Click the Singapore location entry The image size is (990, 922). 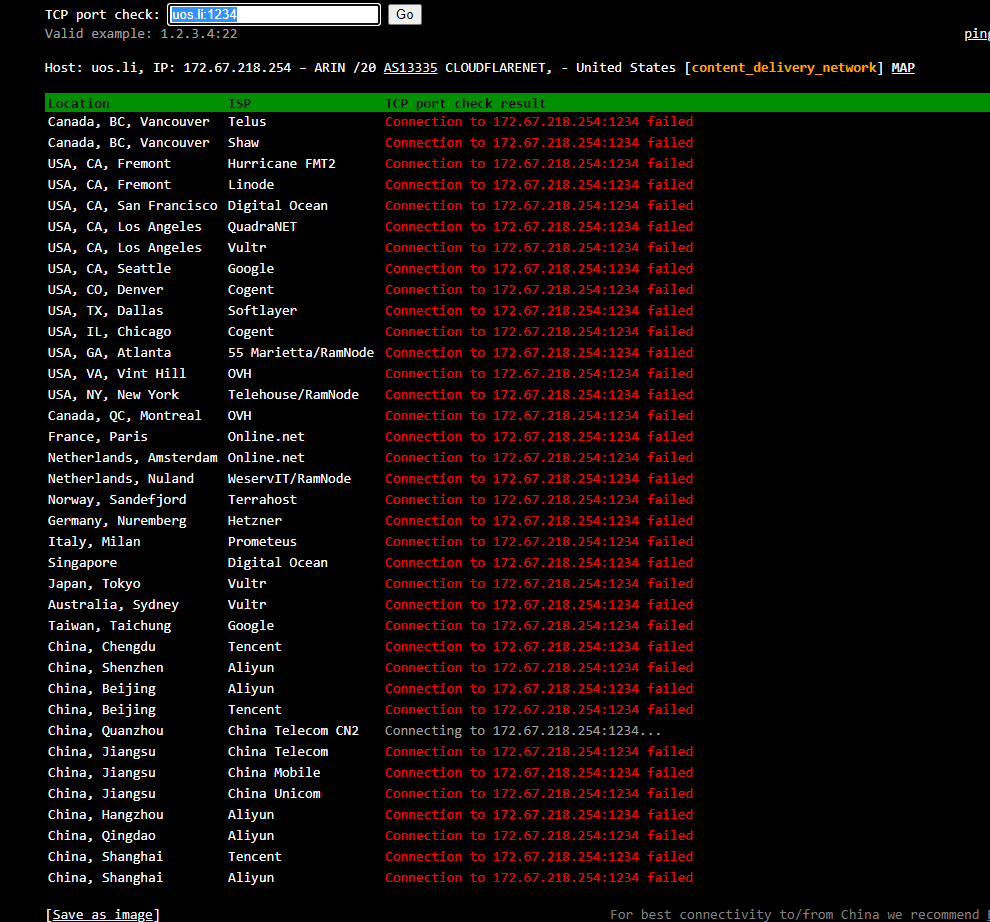tap(82, 563)
